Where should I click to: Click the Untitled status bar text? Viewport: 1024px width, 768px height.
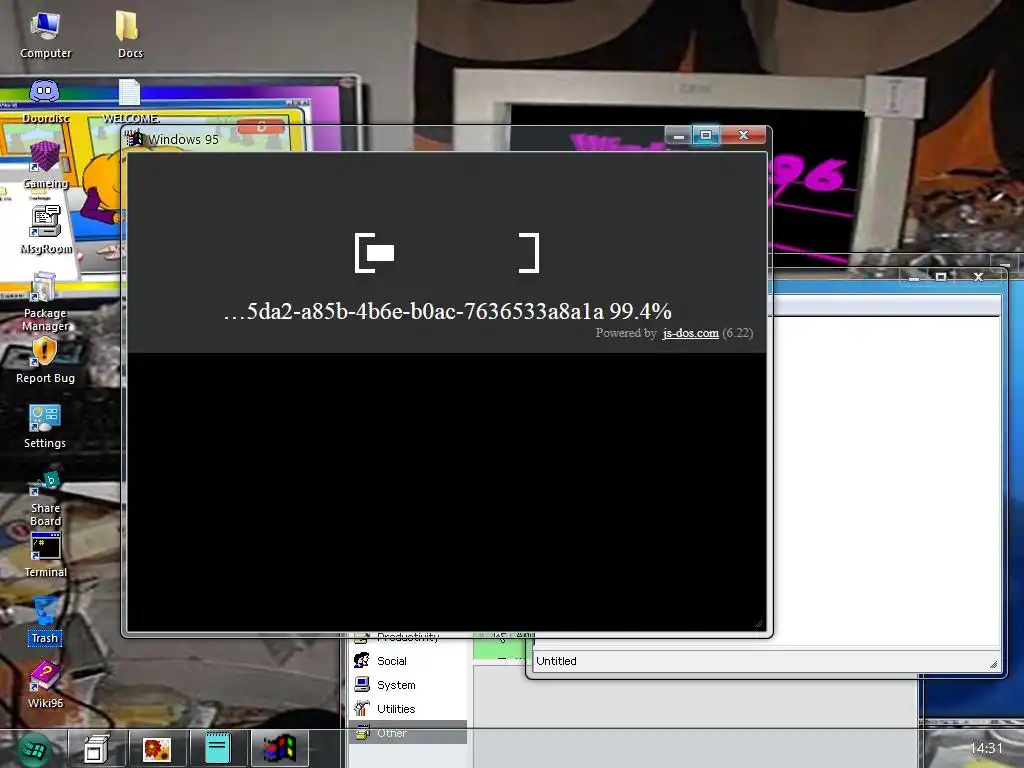pyautogui.click(x=556, y=661)
